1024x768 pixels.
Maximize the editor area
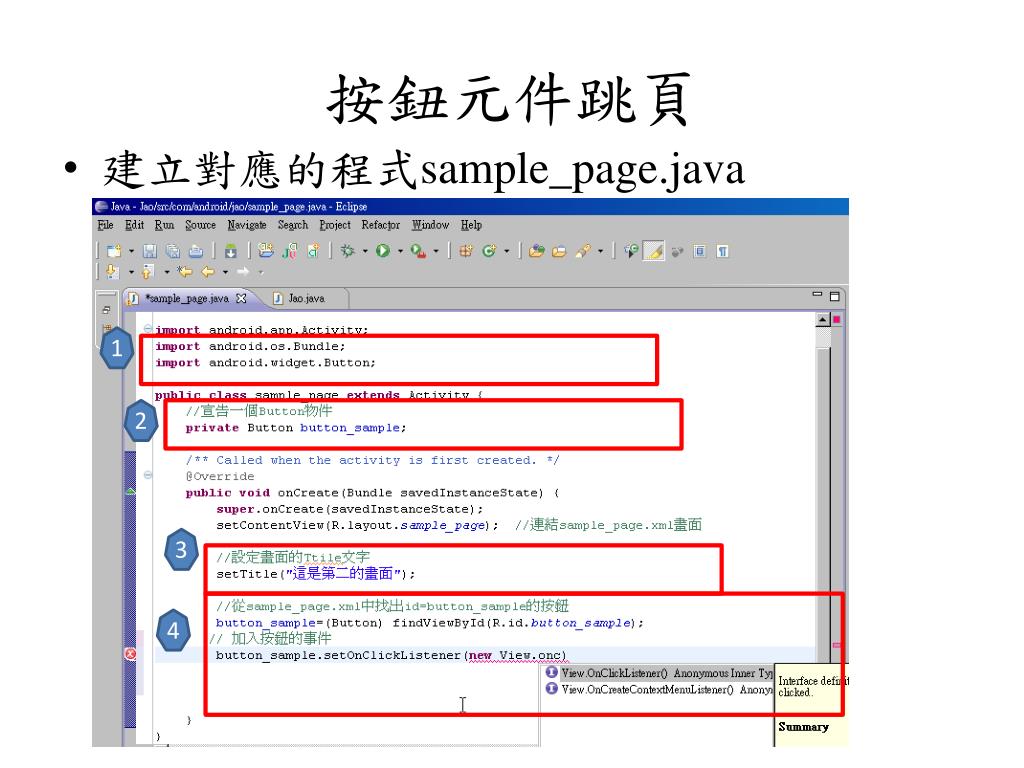point(835,296)
